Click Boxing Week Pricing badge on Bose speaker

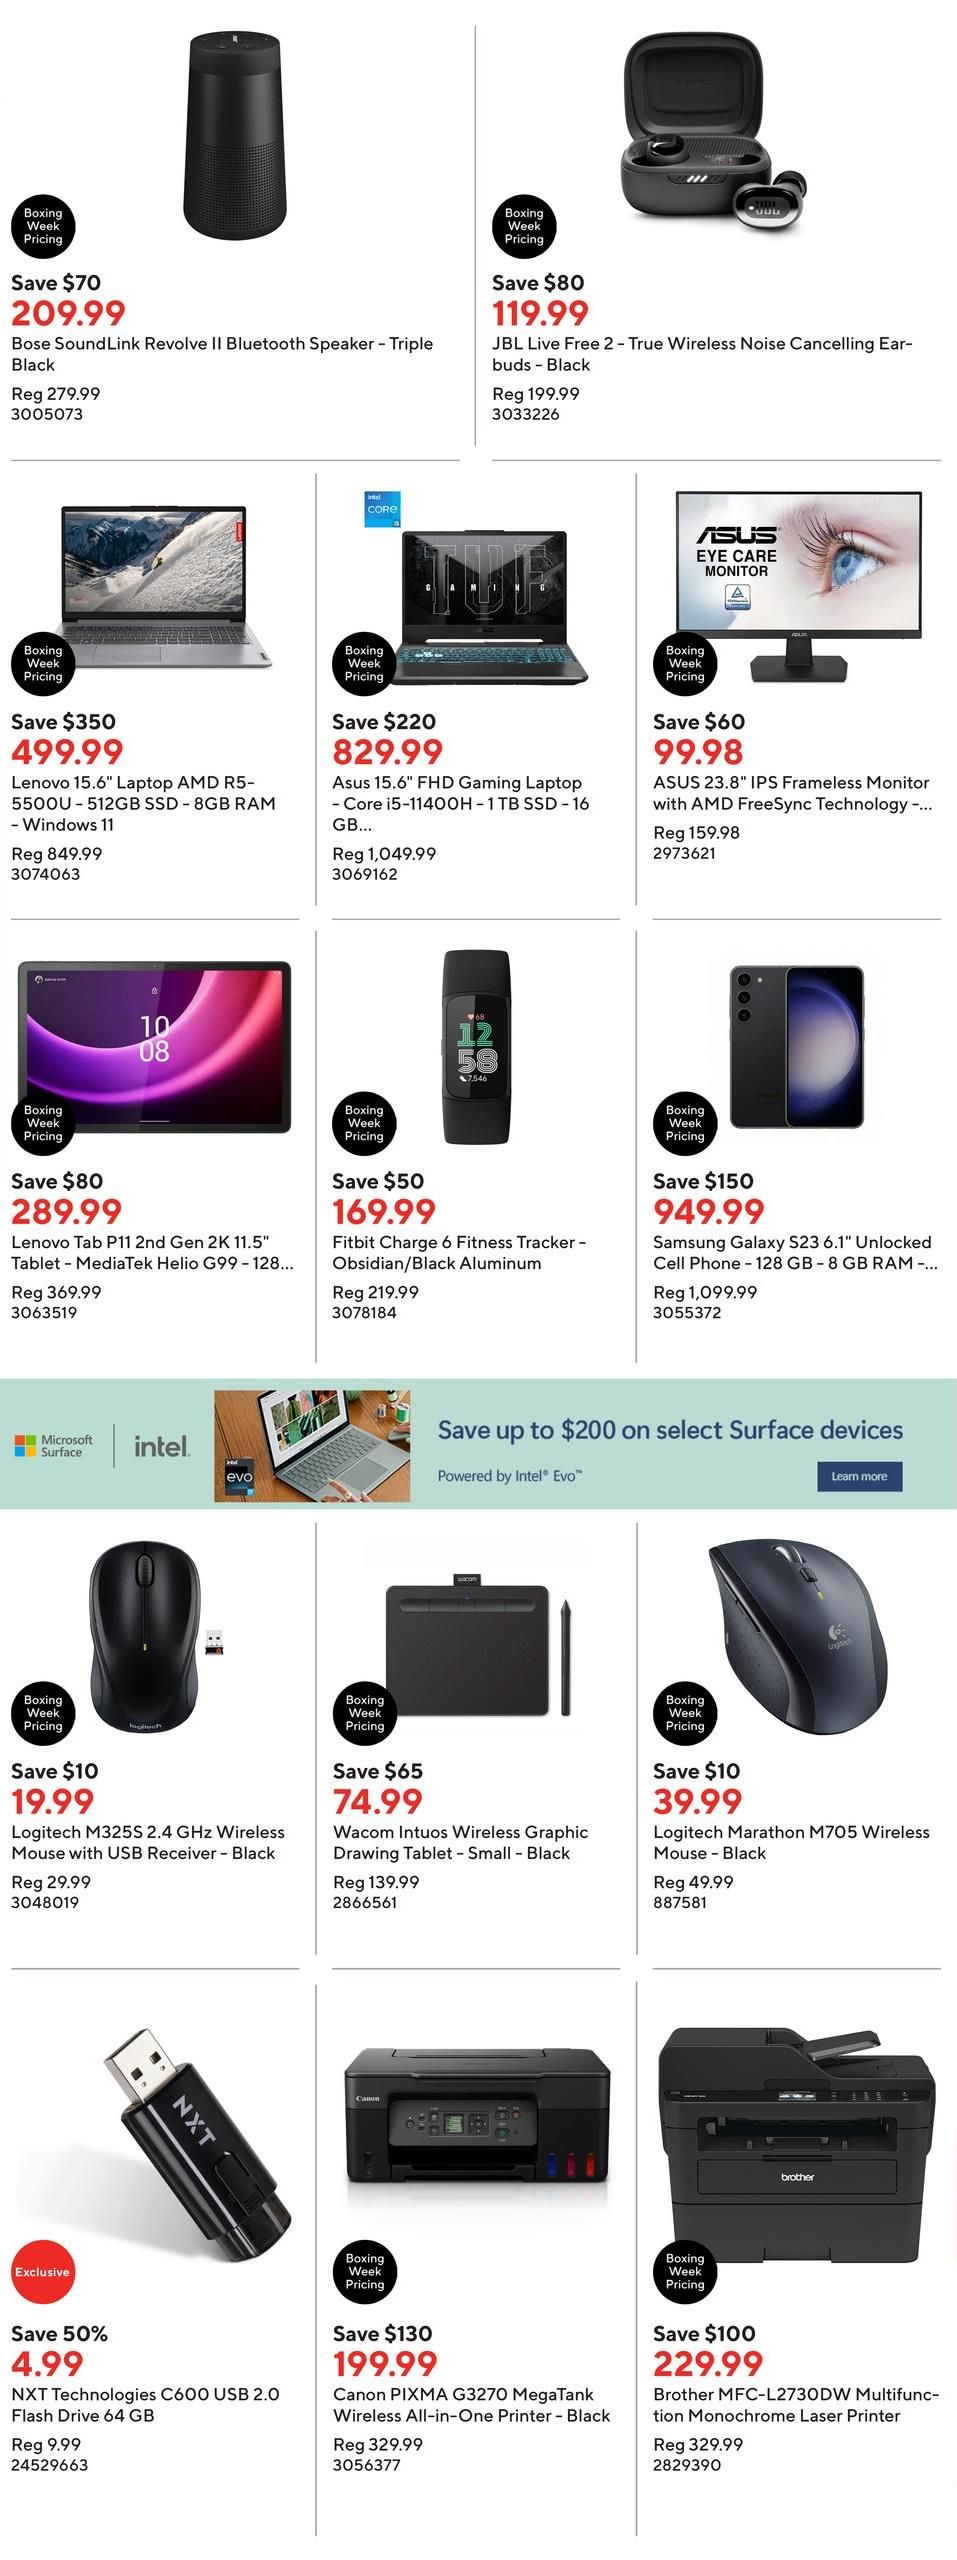pyautogui.click(x=43, y=226)
